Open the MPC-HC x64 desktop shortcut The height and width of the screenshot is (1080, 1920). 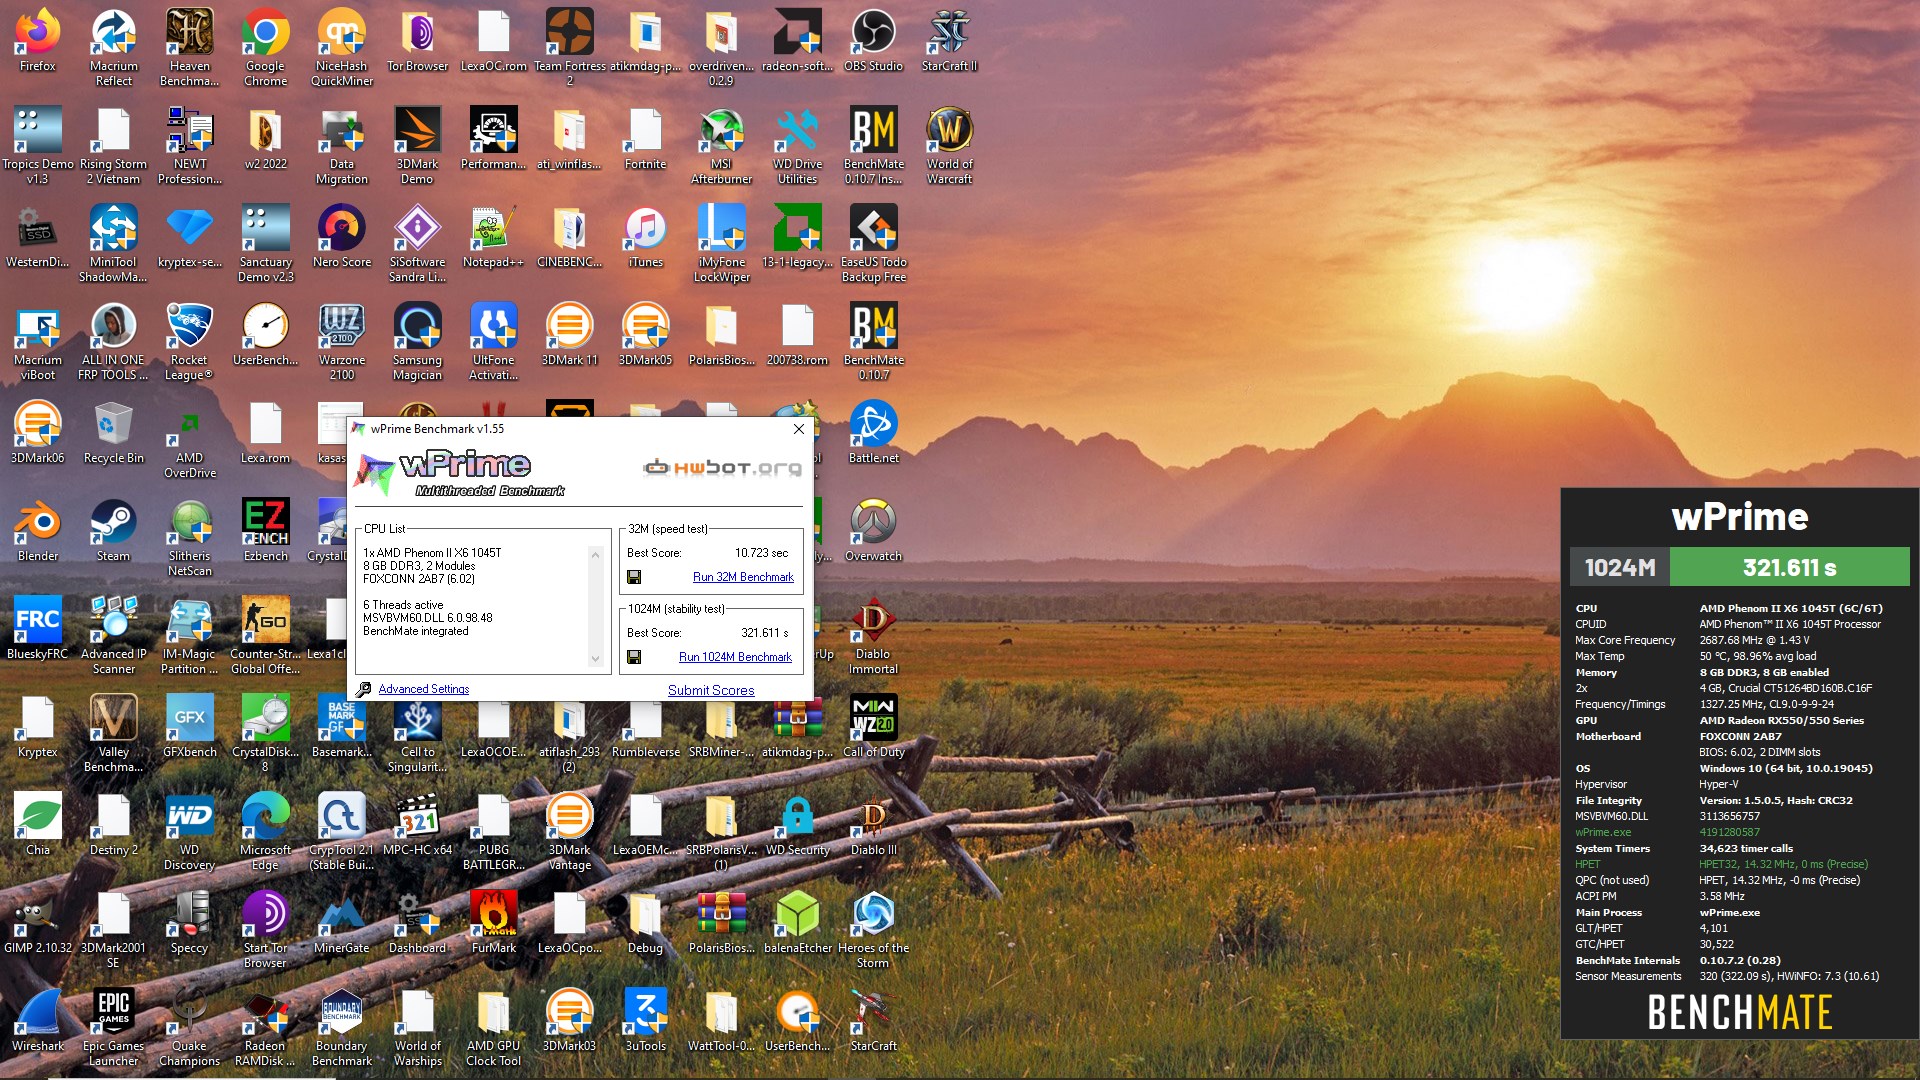point(418,824)
